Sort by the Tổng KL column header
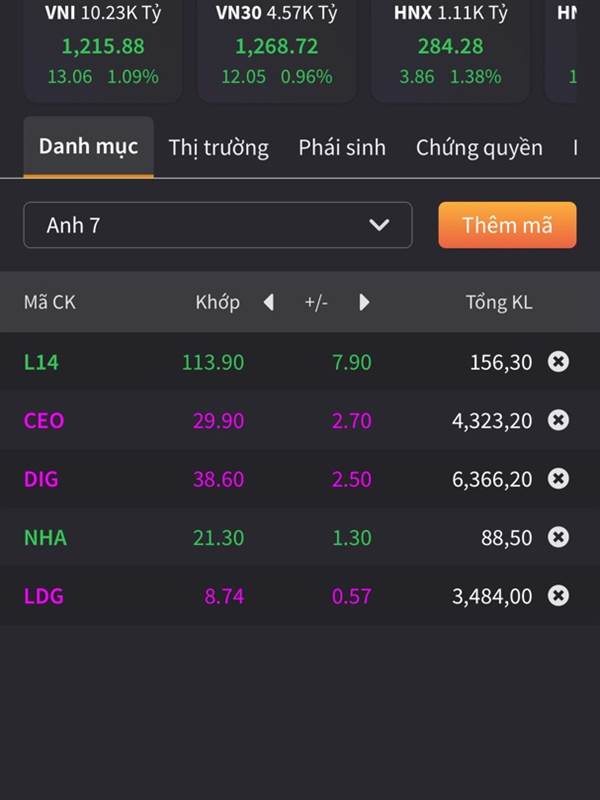The height and width of the screenshot is (800, 600). coord(499,303)
